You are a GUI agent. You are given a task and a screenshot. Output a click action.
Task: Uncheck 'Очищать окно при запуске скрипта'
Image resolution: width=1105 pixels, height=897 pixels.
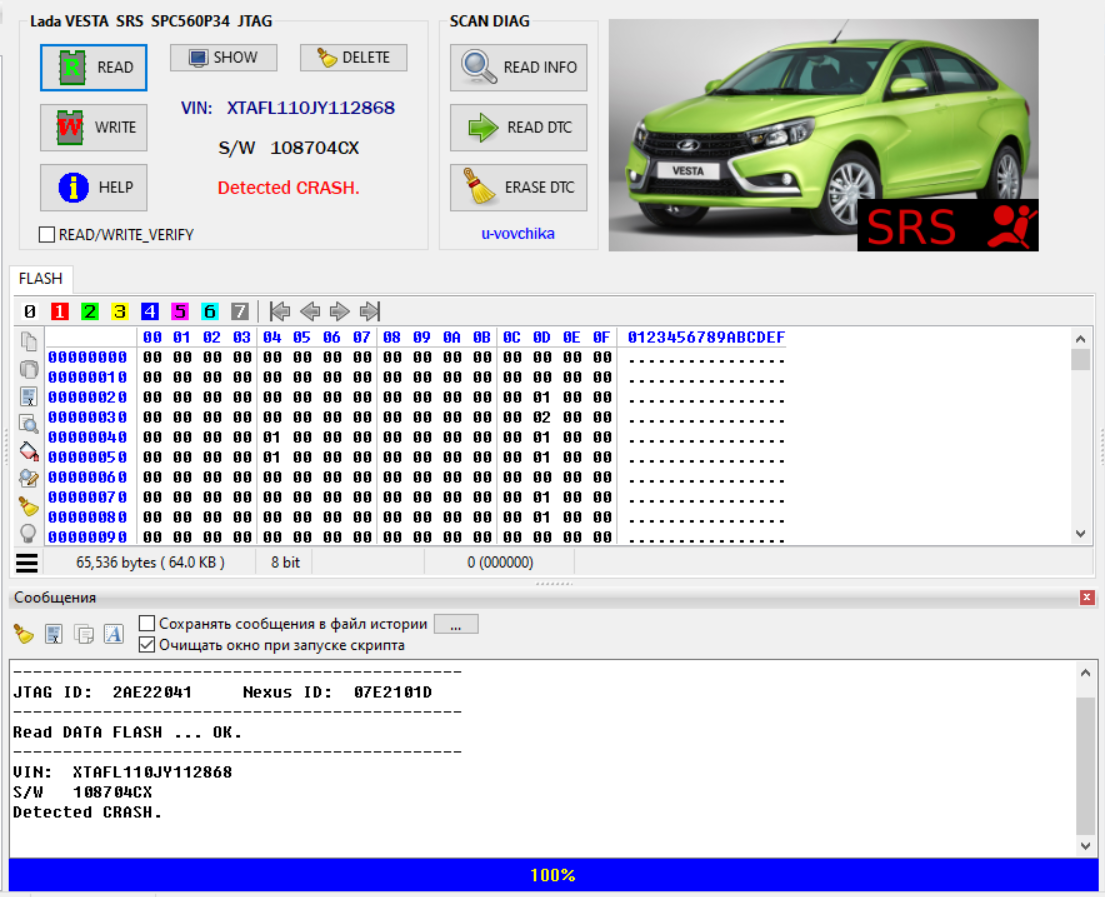[x=147, y=645]
